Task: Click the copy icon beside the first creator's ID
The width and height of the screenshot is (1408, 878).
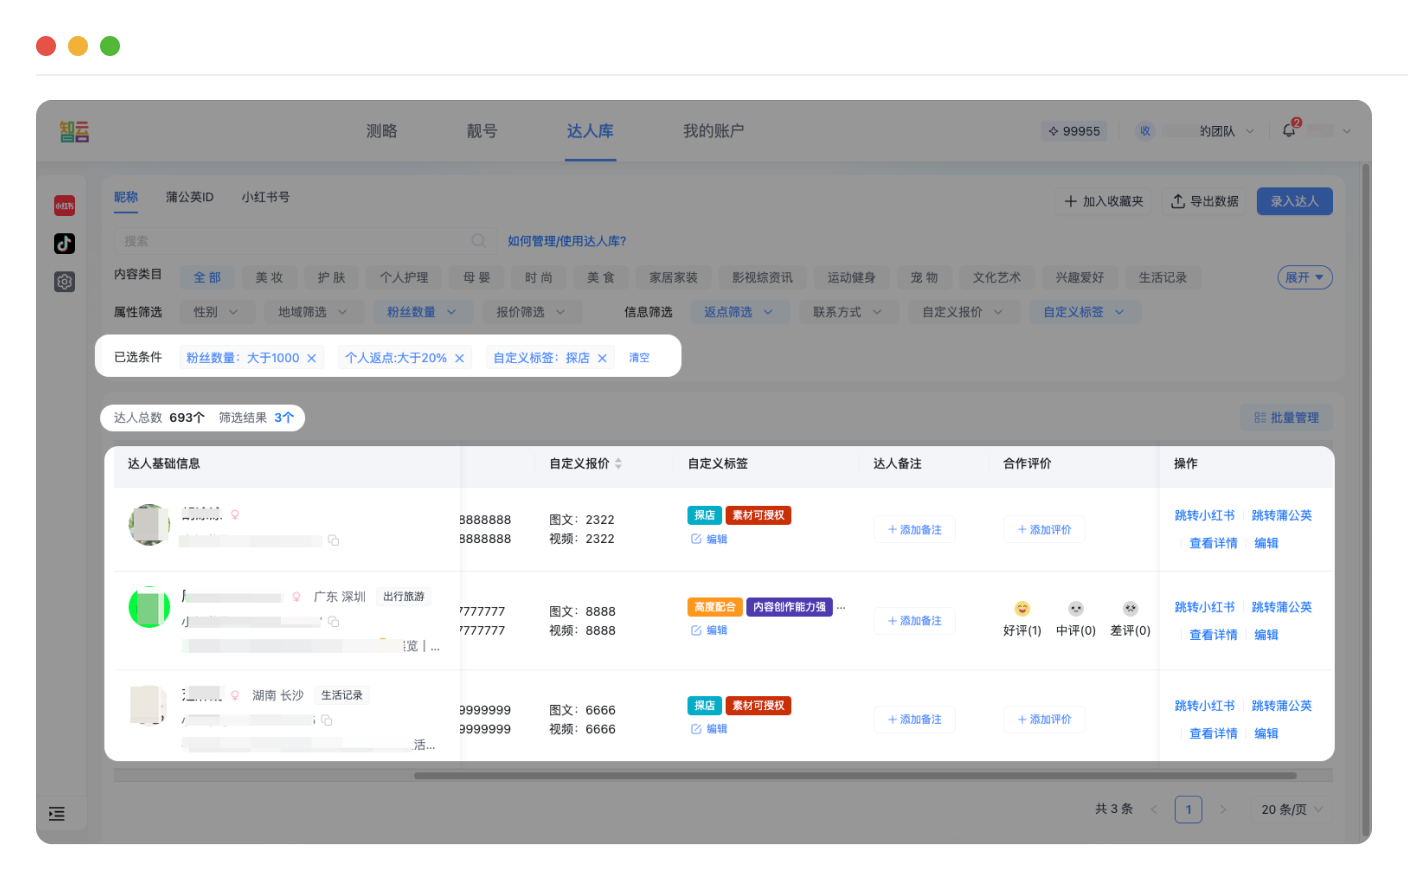Action: 334,540
